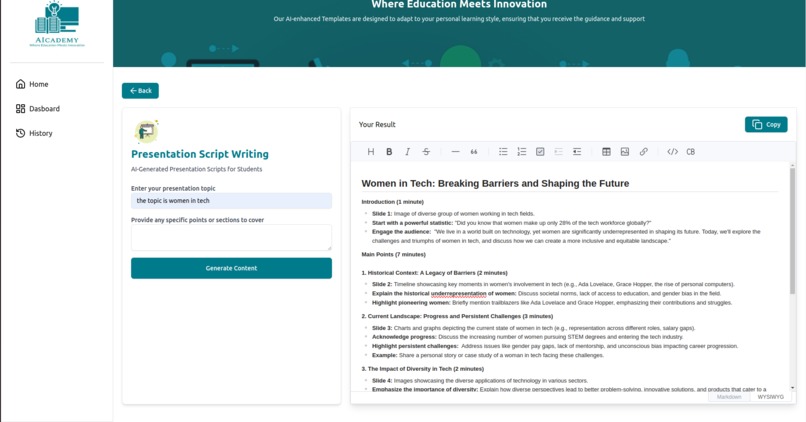The height and width of the screenshot is (422, 806).
Task: Insert a horizontal line
Action: 455,152
